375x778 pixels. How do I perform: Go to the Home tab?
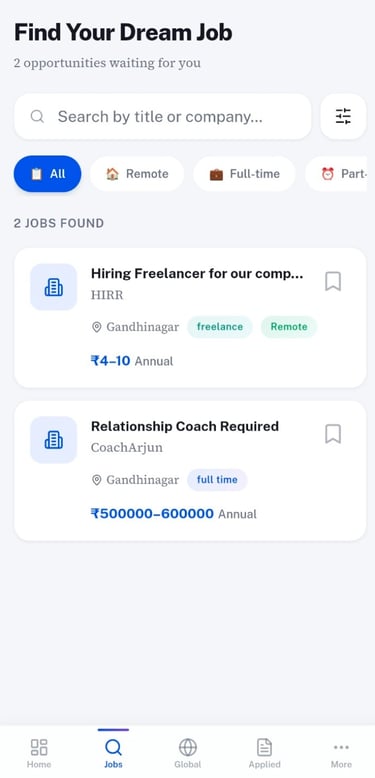(x=39, y=753)
